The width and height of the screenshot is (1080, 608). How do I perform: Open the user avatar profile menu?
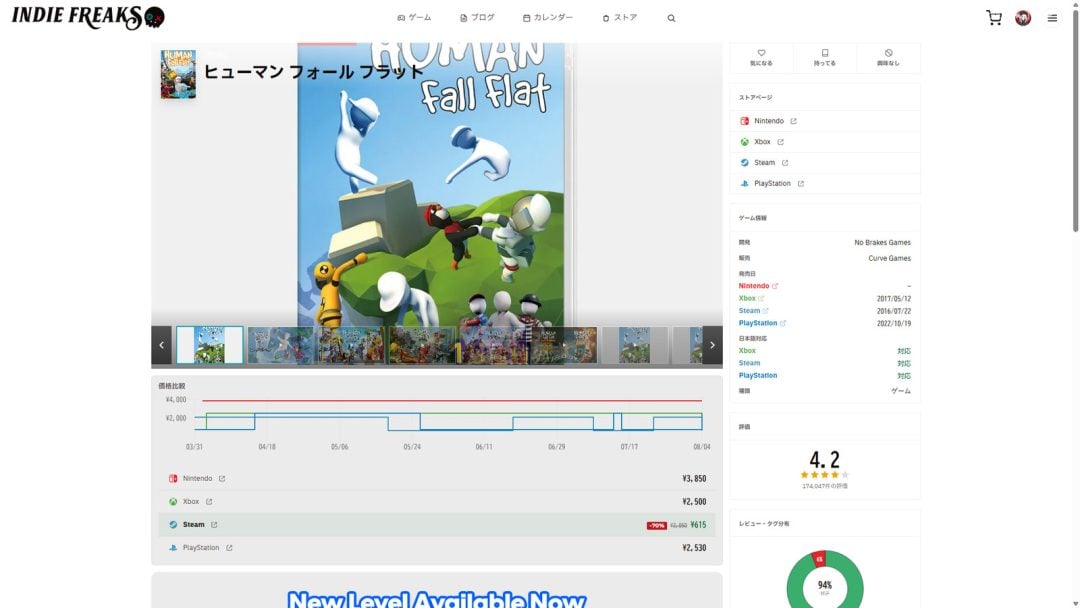click(1023, 18)
